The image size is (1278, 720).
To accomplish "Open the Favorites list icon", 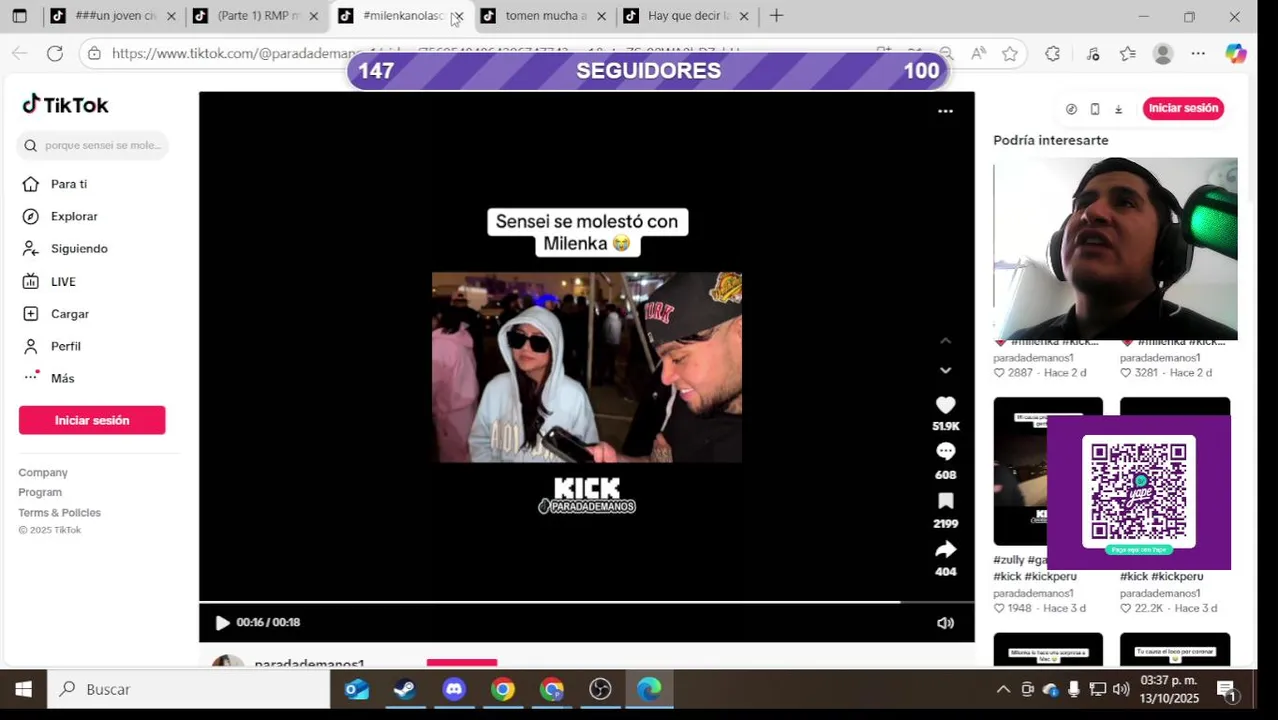I will click(1128, 53).
